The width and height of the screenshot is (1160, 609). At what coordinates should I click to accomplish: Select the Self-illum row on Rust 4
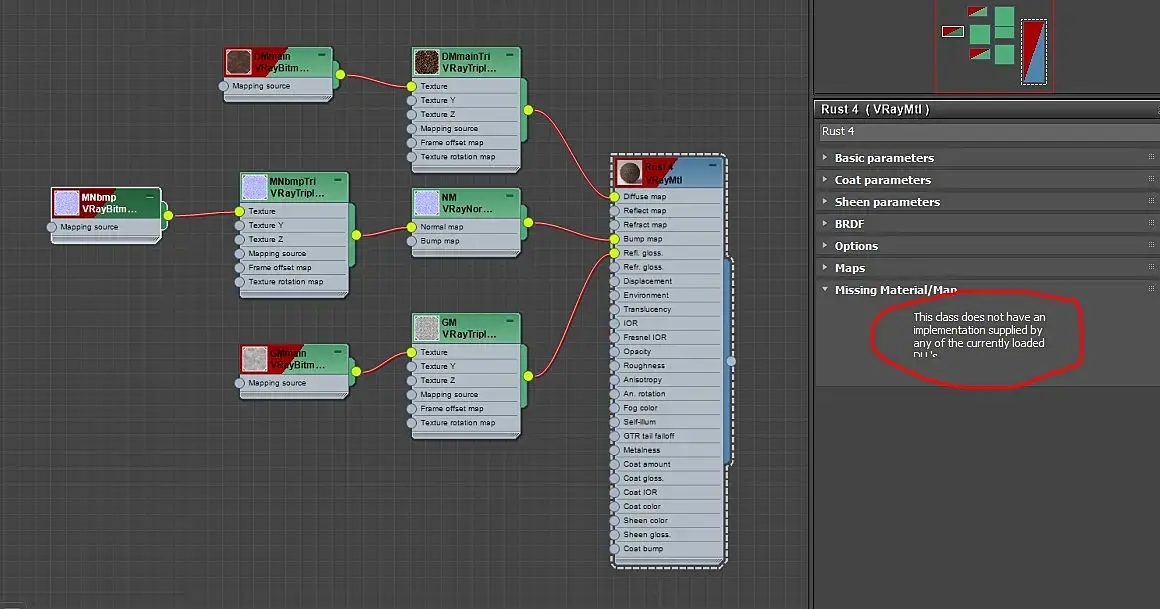(x=667, y=422)
